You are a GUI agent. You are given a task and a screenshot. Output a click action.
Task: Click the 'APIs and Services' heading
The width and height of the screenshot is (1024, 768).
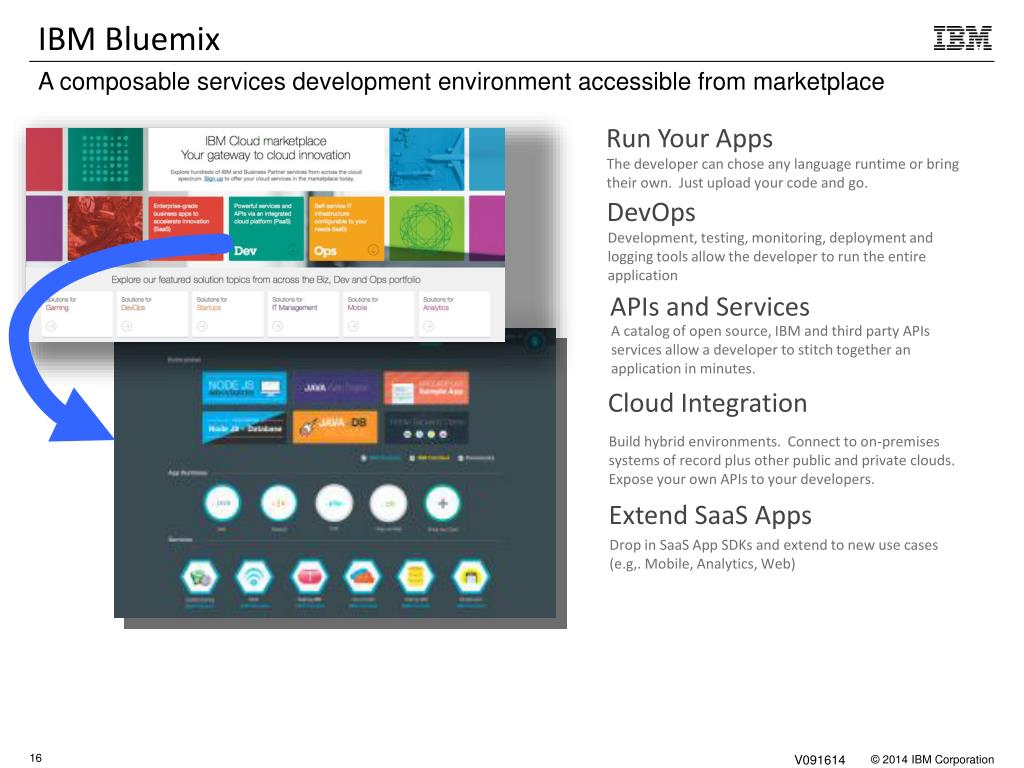pyautogui.click(x=710, y=307)
